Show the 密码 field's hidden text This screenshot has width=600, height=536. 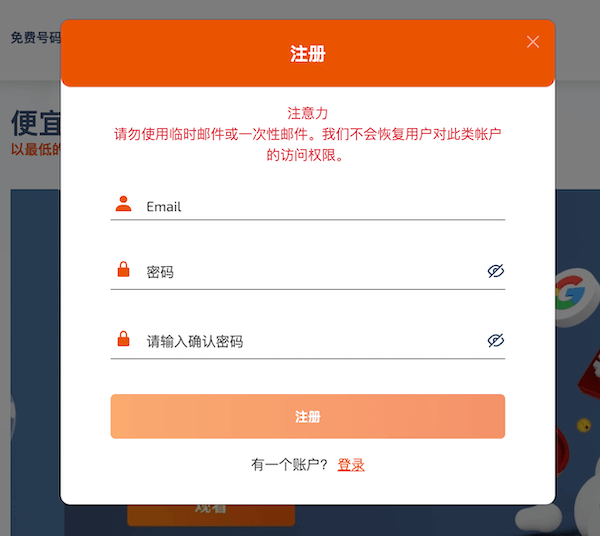point(495,271)
